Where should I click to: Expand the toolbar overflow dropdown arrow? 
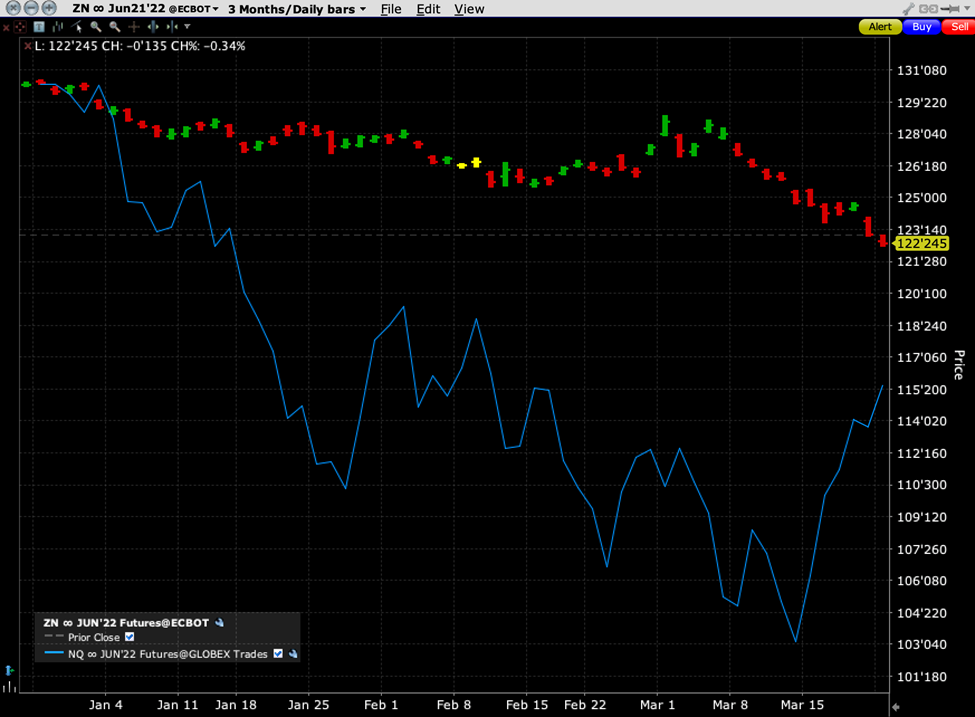pyautogui.click(x=187, y=27)
